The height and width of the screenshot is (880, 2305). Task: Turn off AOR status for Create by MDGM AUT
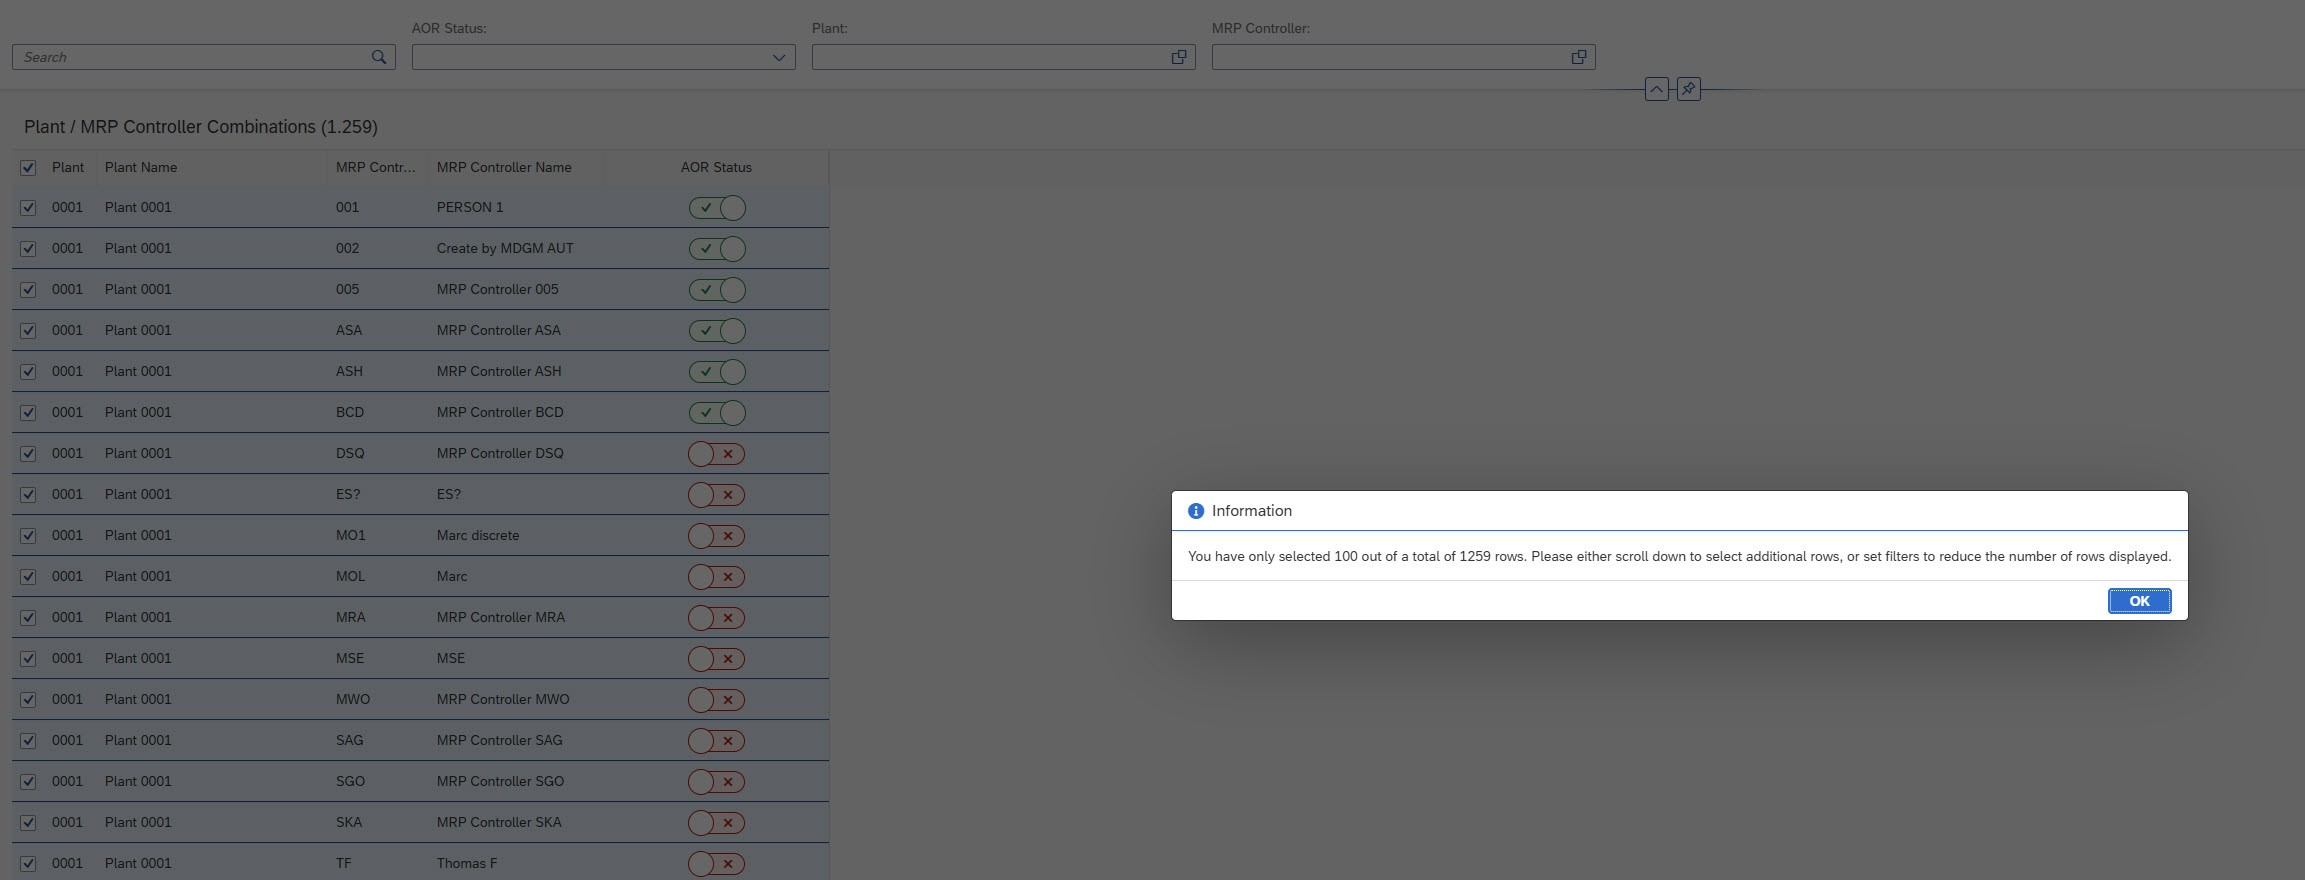717,249
